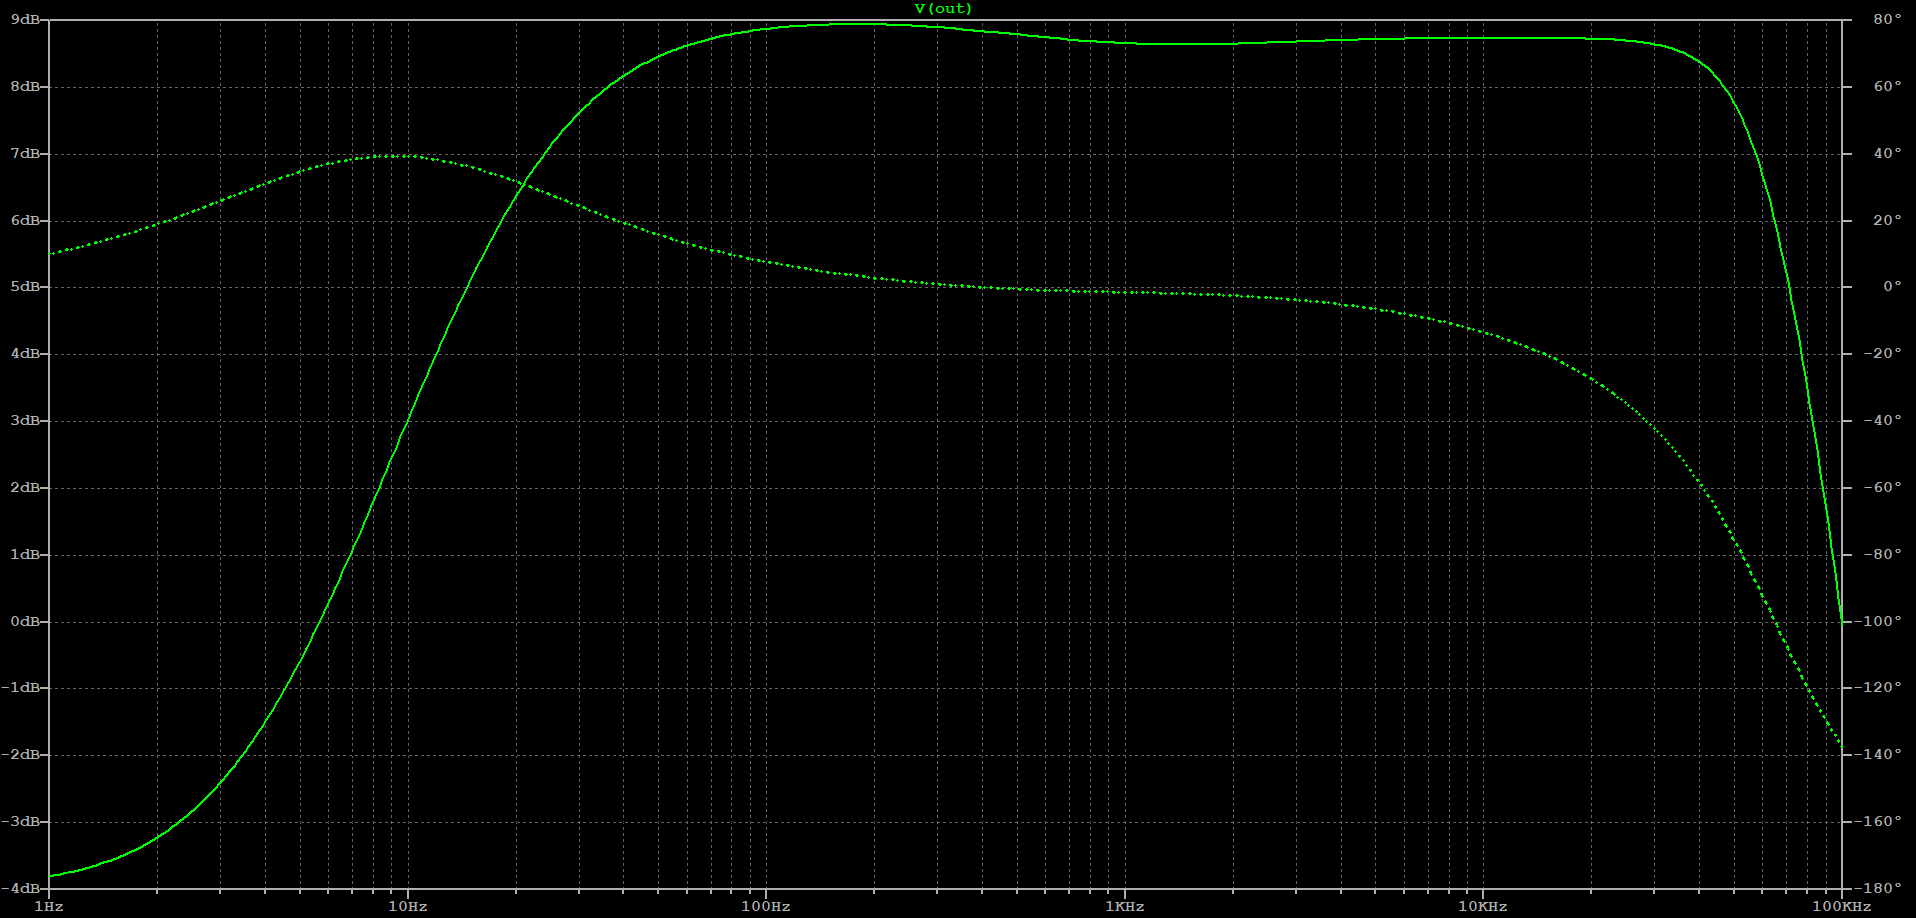Select the 10Hz frequency axis label
The height and width of the screenshot is (918, 1916).
[408, 907]
